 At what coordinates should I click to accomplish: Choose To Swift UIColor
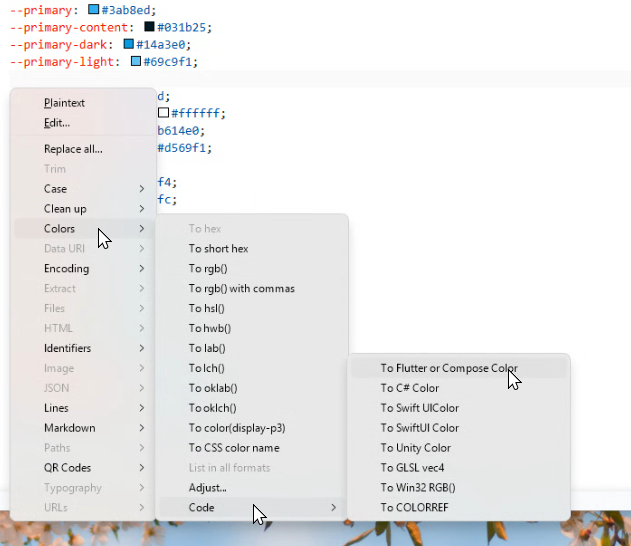pyautogui.click(x=420, y=408)
